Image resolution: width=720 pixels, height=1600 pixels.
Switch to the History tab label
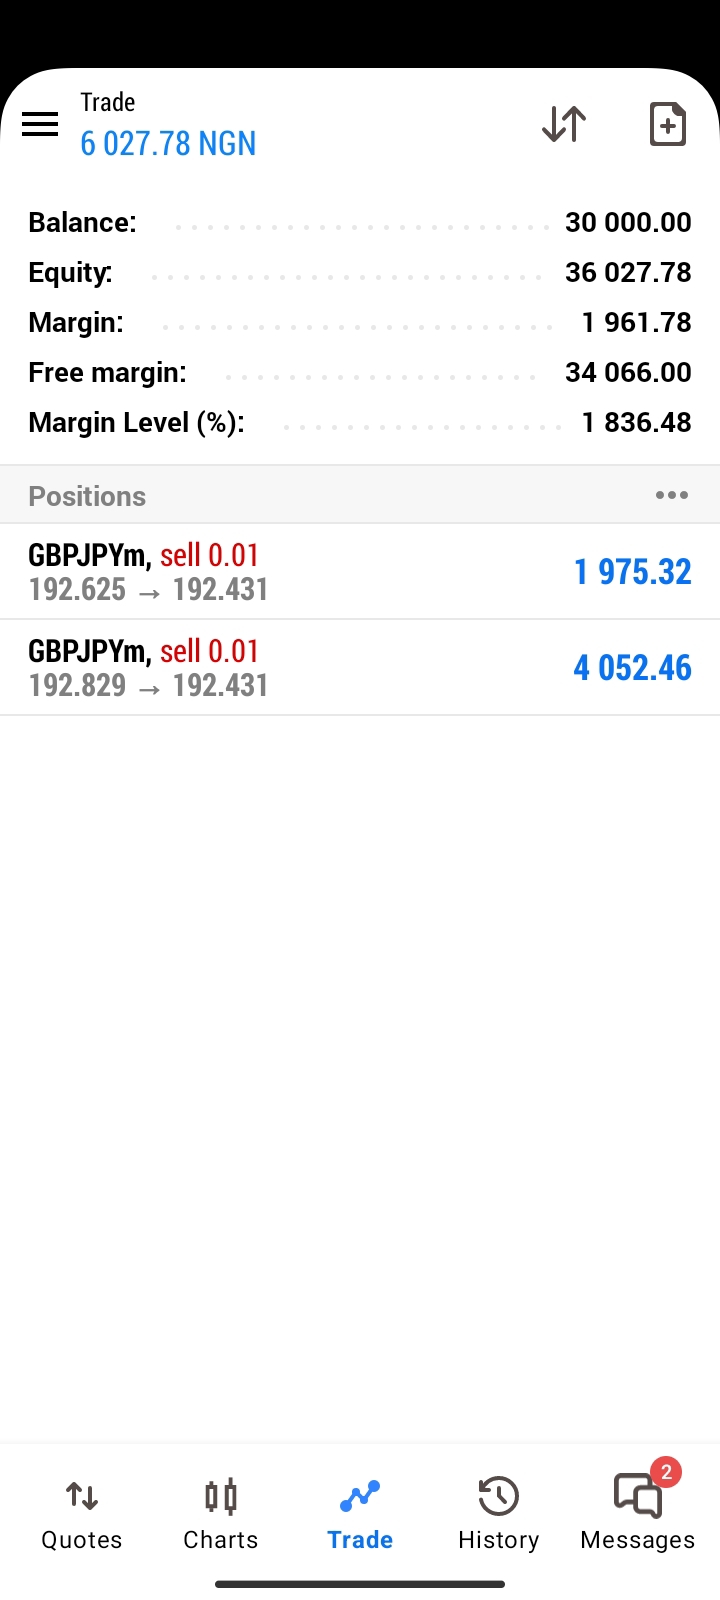click(x=498, y=1540)
